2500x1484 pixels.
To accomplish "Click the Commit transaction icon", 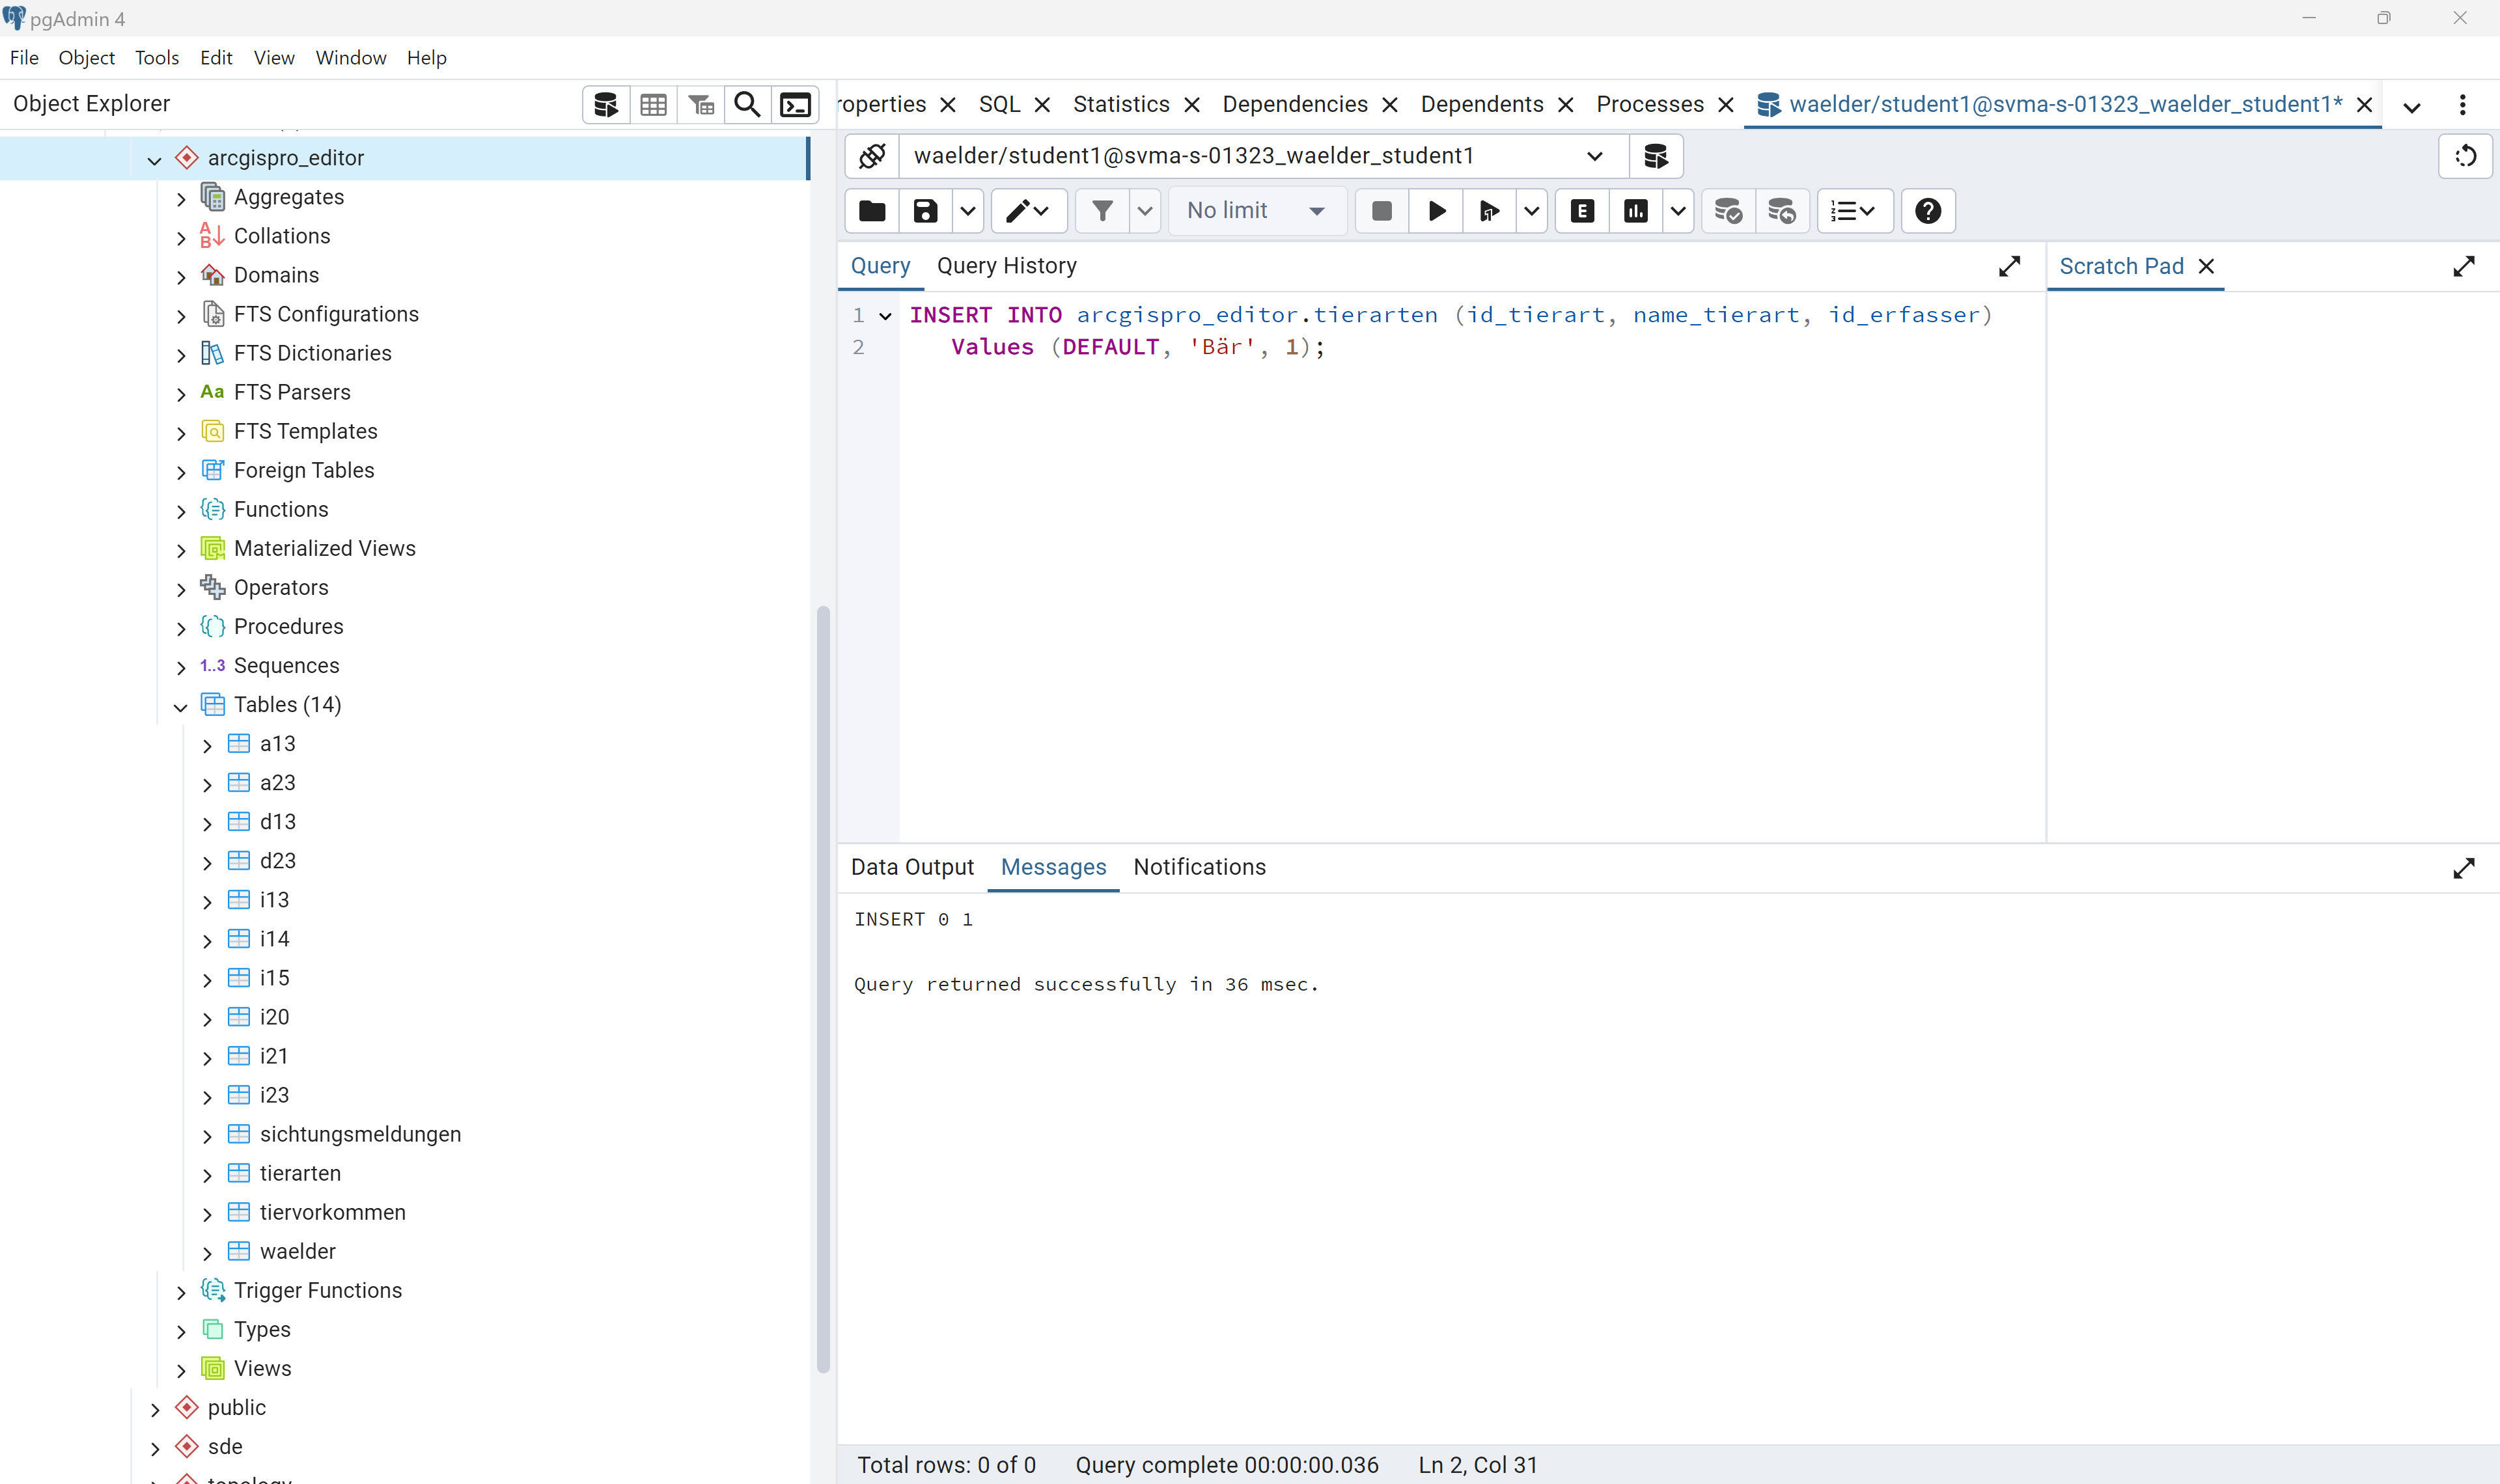I will click(x=1727, y=211).
